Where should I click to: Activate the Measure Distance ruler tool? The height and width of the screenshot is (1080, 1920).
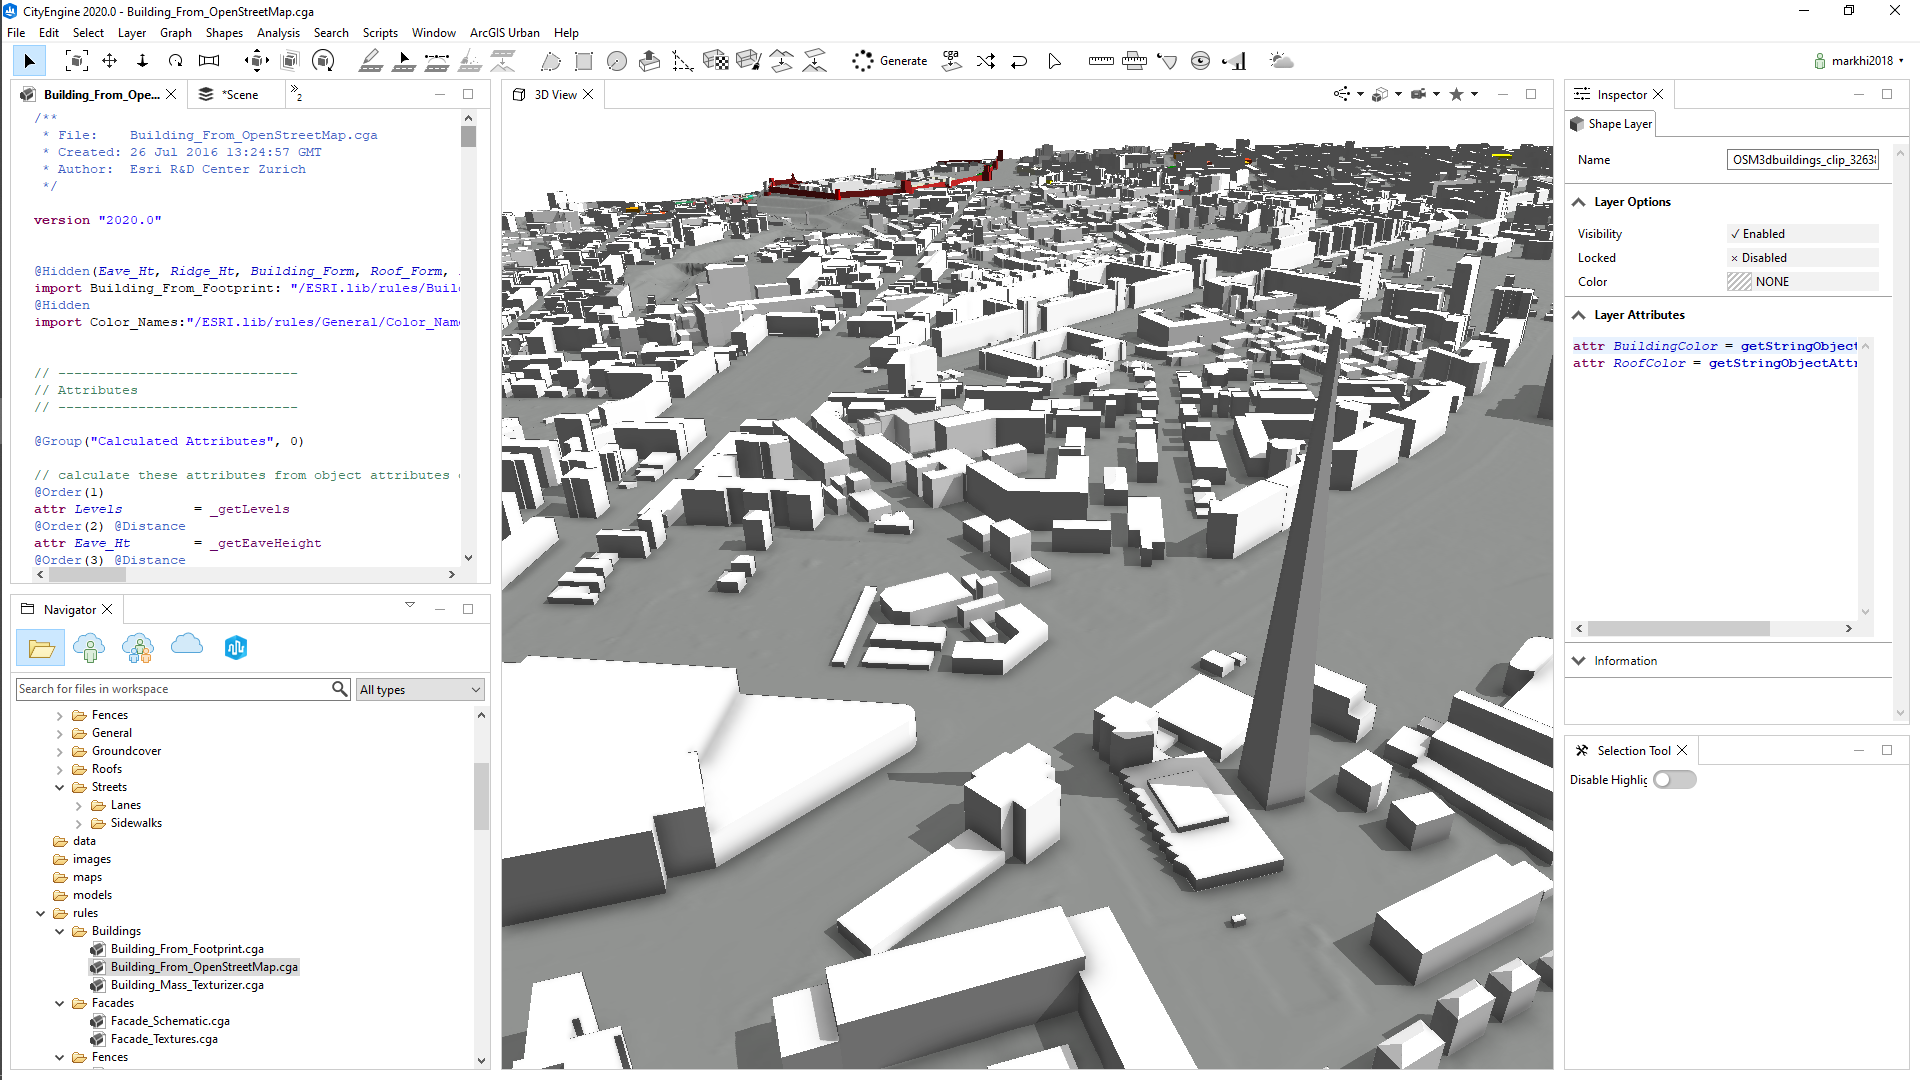1100,61
